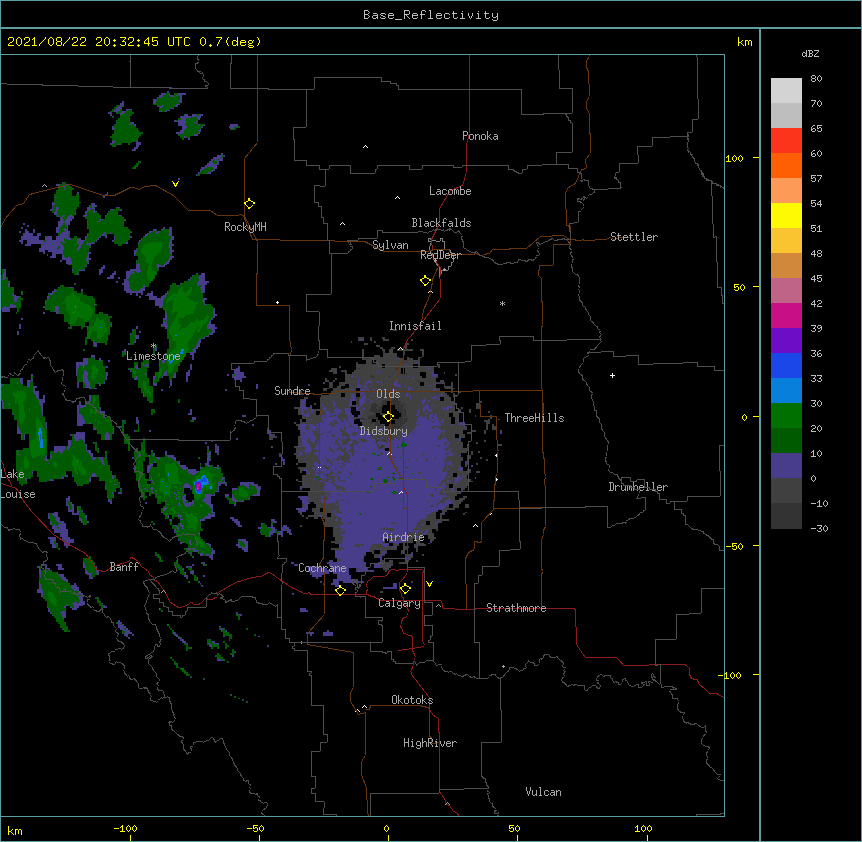Click the magenta storm core west of Sundre
Screen dimensions: 862x842
pyautogui.click(x=198, y=487)
